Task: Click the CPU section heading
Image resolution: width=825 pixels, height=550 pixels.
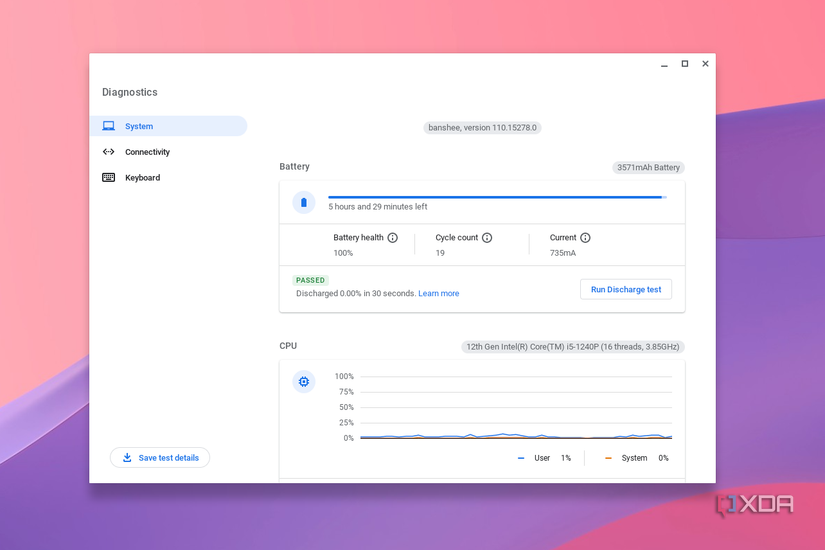Action: 288,346
